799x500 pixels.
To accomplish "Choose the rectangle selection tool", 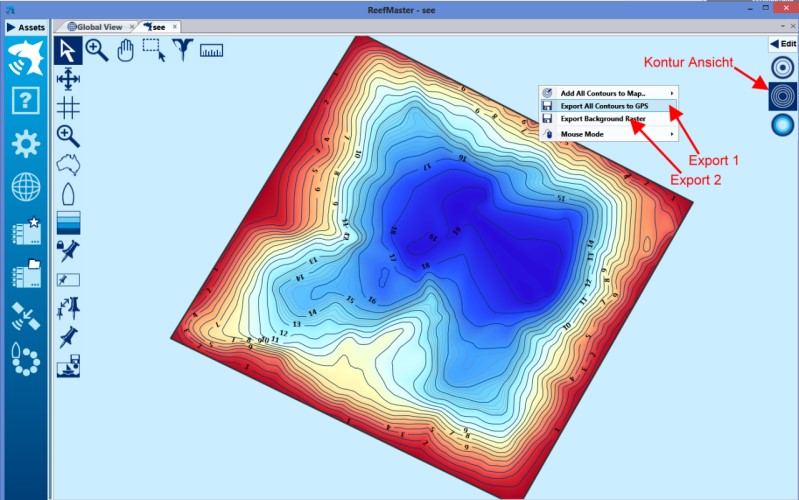I will coord(154,50).
